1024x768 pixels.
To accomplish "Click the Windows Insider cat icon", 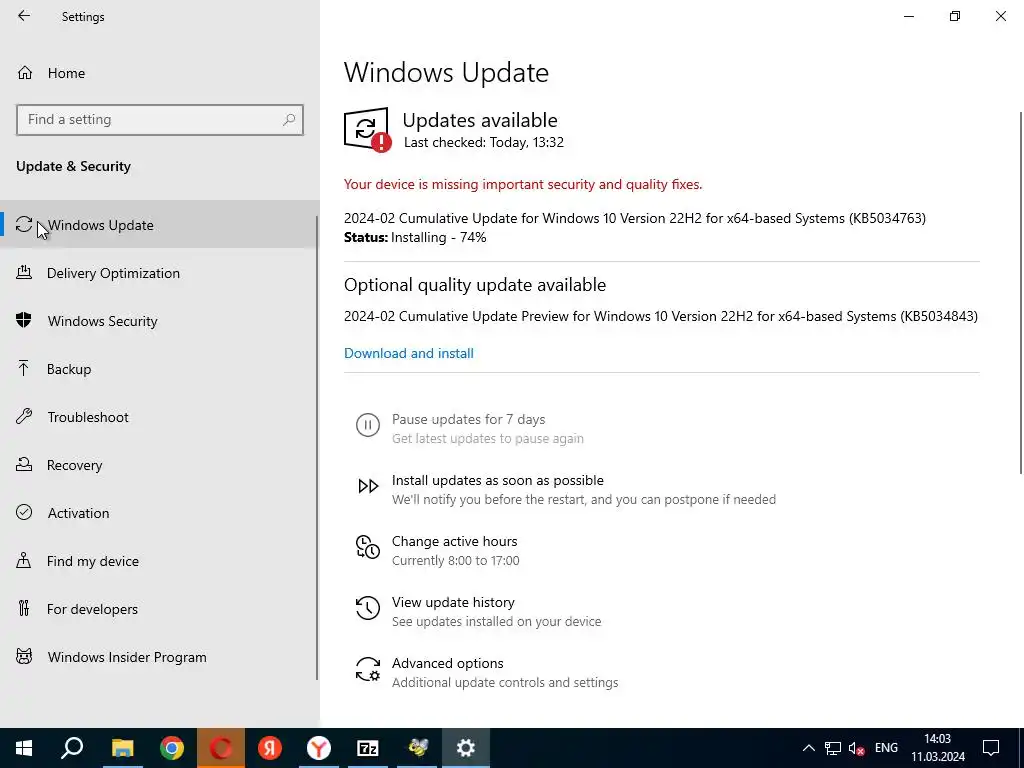I will (24, 656).
